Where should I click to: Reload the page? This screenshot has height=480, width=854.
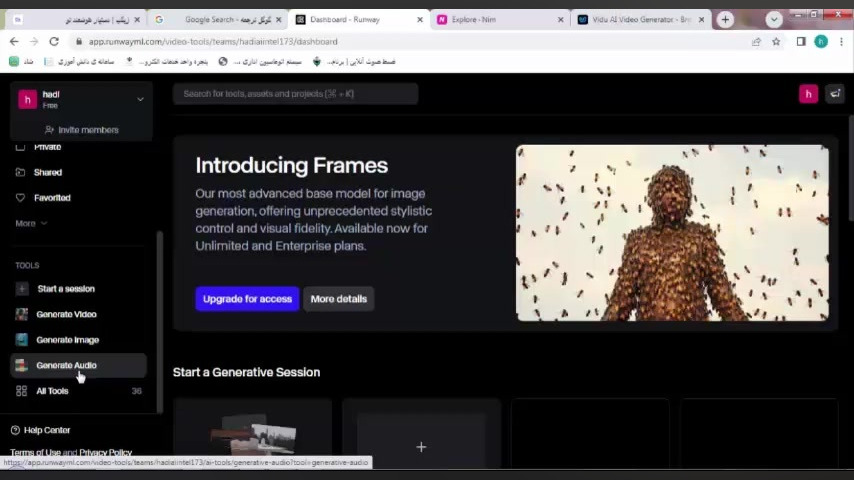tap(54, 41)
